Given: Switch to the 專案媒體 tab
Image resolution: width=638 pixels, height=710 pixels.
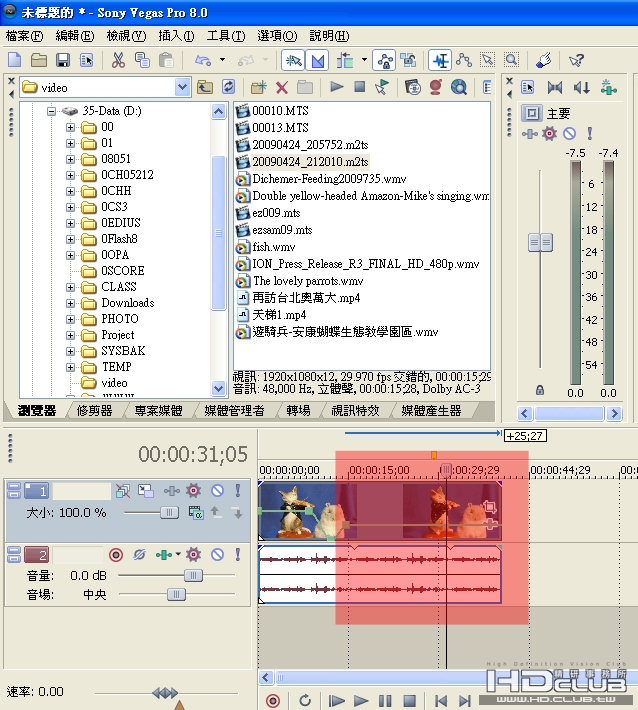Looking at the screenshot, I should point(158,410).
